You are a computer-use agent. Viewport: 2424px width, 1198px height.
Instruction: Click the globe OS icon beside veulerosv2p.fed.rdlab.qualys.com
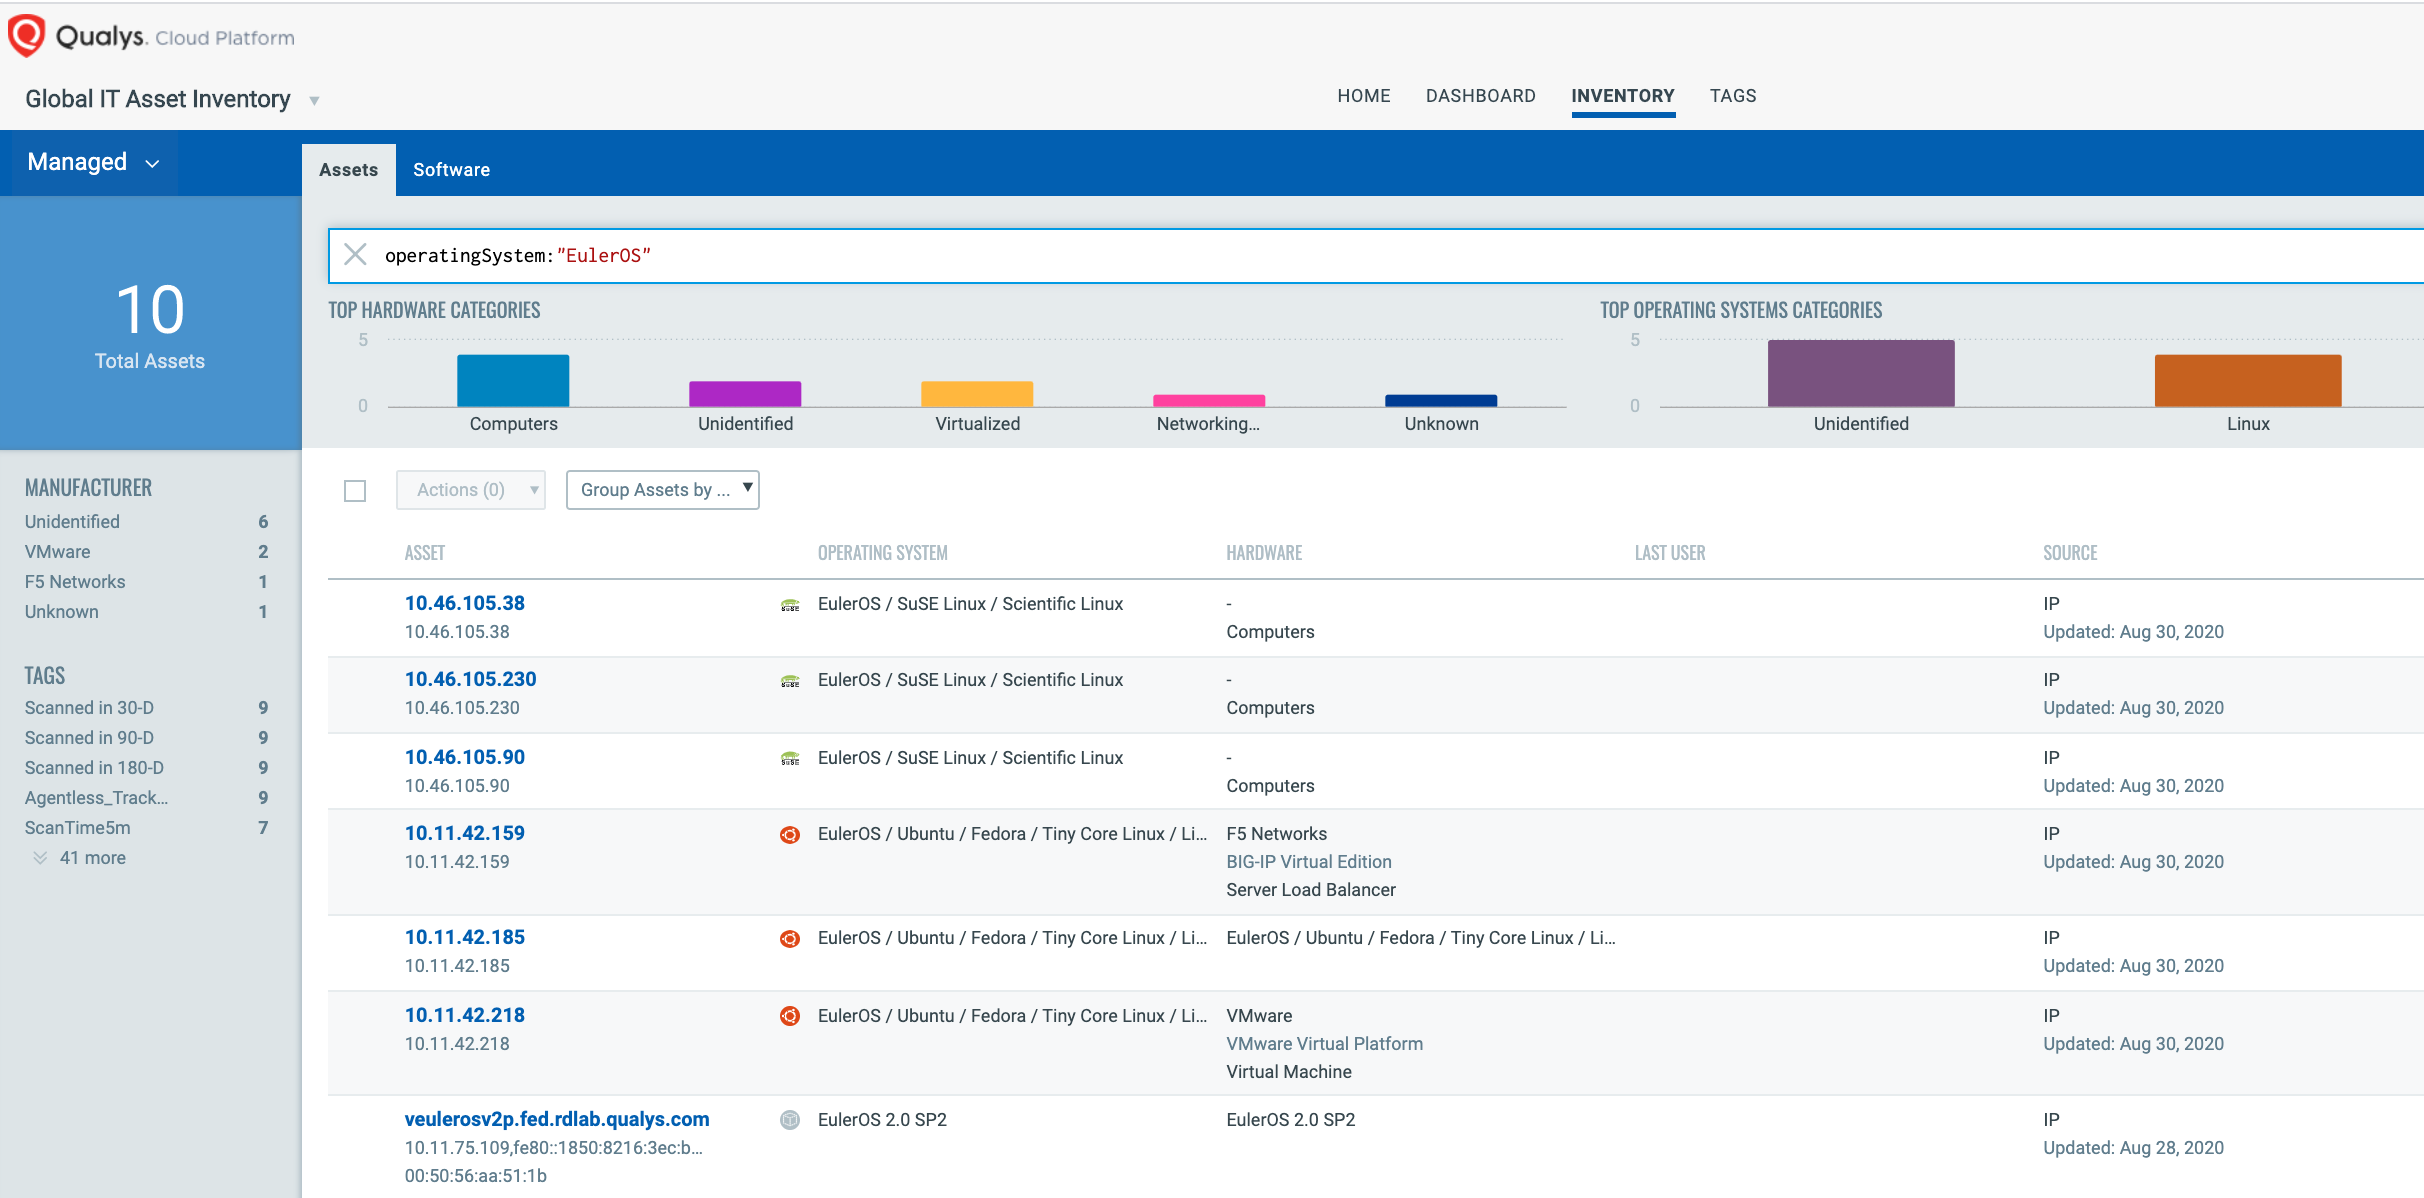tap(791, 1120)
